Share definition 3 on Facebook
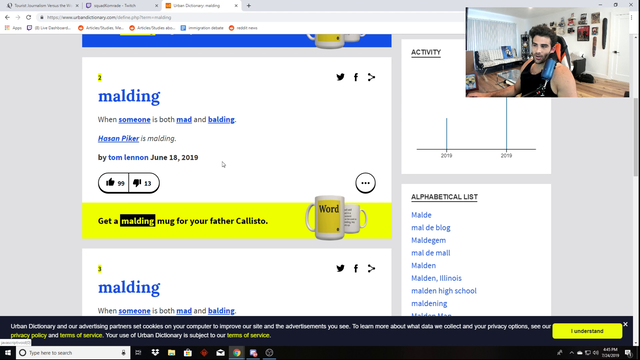Screen dimensions: 640x360 356,268
